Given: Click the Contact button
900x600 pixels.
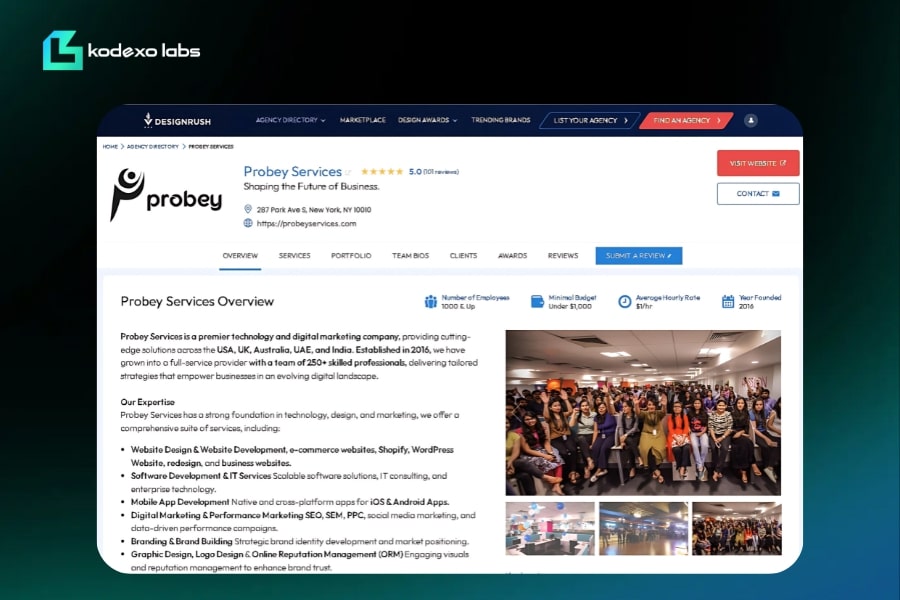Looking at the screenshot, I should (x=758, y=193).
